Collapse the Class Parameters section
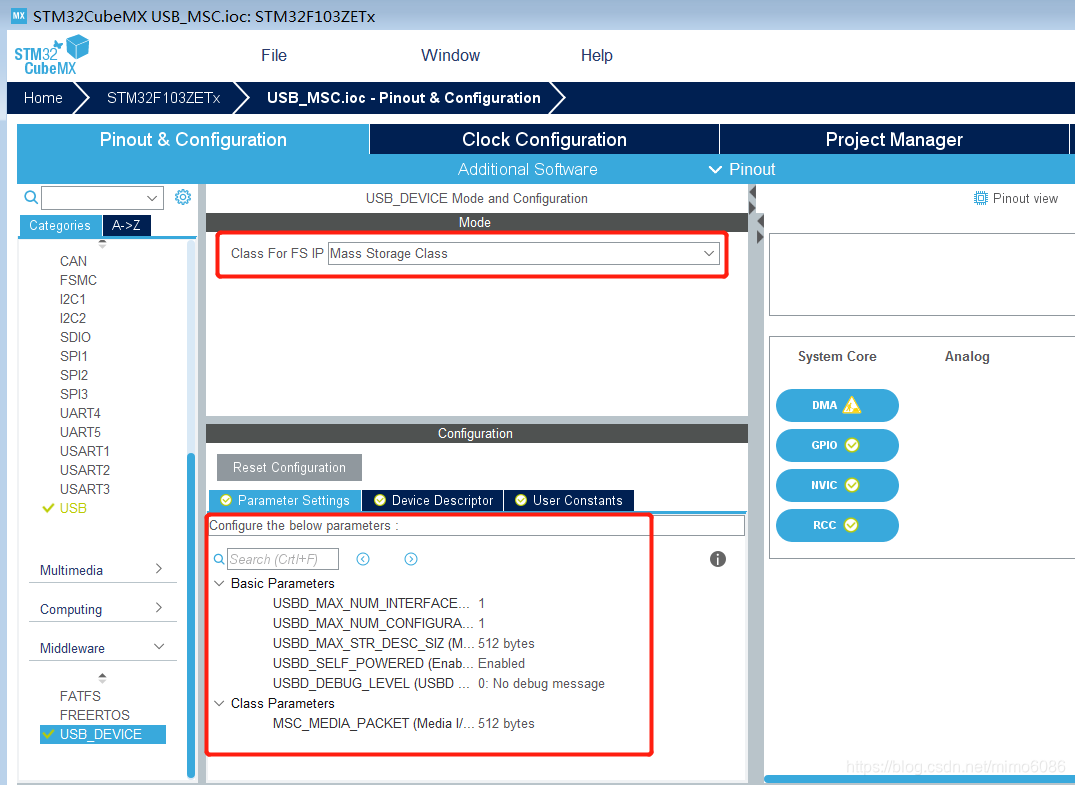Screen dimensions: 1075x785 pyautogui.click(x=219, y=703)
